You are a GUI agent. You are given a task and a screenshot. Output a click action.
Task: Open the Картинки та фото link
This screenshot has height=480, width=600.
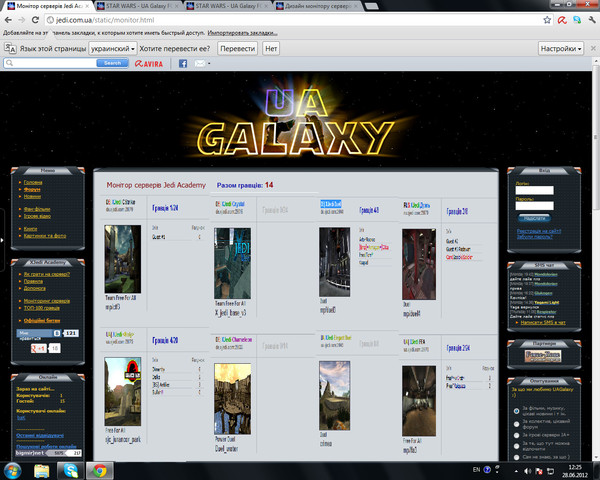pyautogui.click(x=45, y=236)
